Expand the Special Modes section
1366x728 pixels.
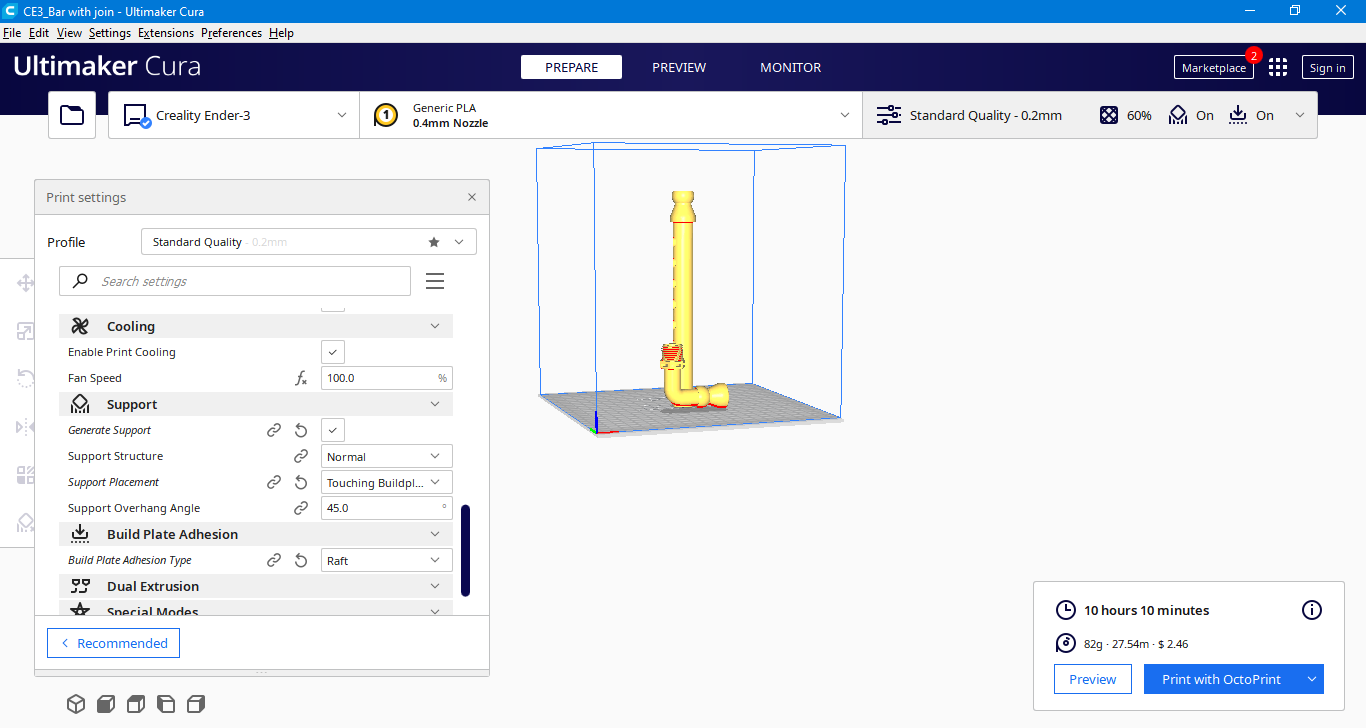(x=256, y=610)
